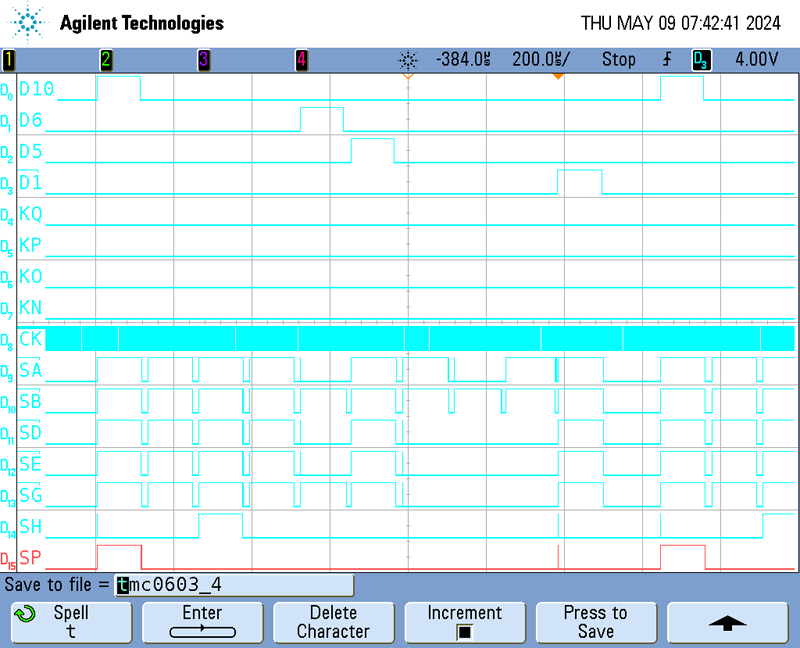Image resolution: width=800 pixels, height=648 pixels.
Task: Select the CK clock channel label
Action: pos(31,339)
